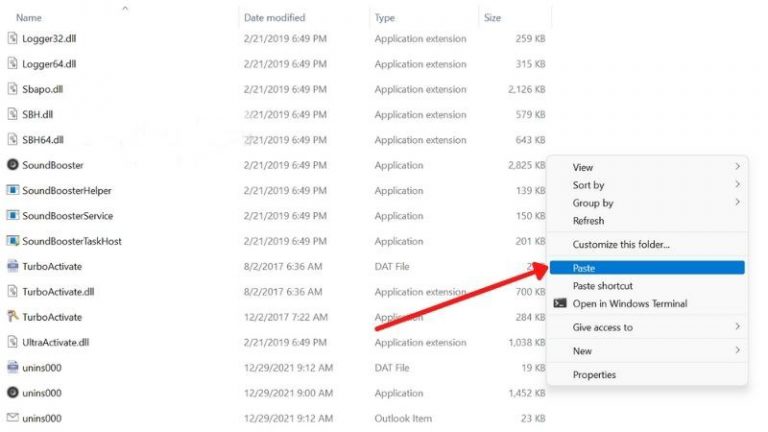Select the SoundBoosterService application icon
768x432 pixels.
pyautogui.click(x=13, y=216)
